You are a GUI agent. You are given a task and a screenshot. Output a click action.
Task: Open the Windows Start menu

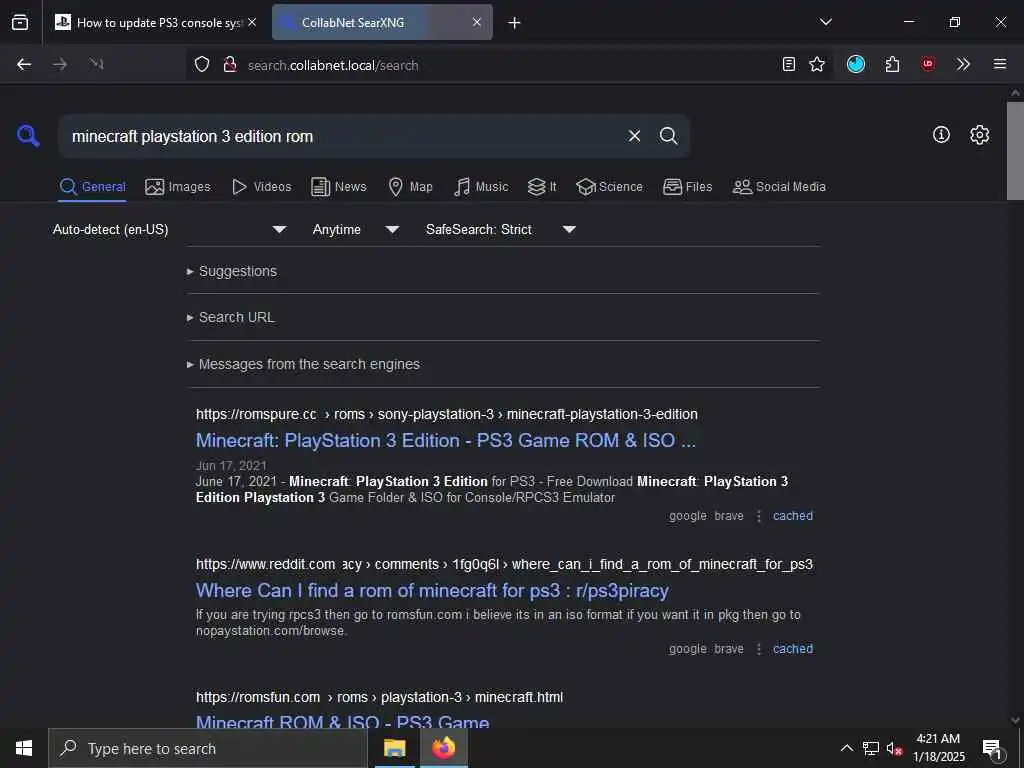pos(24,748)
